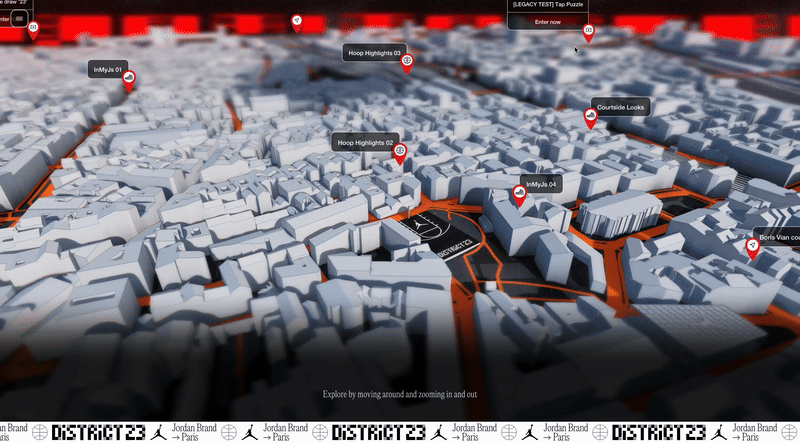Click the Boris Vian court navigation pin

coord(753,248)
